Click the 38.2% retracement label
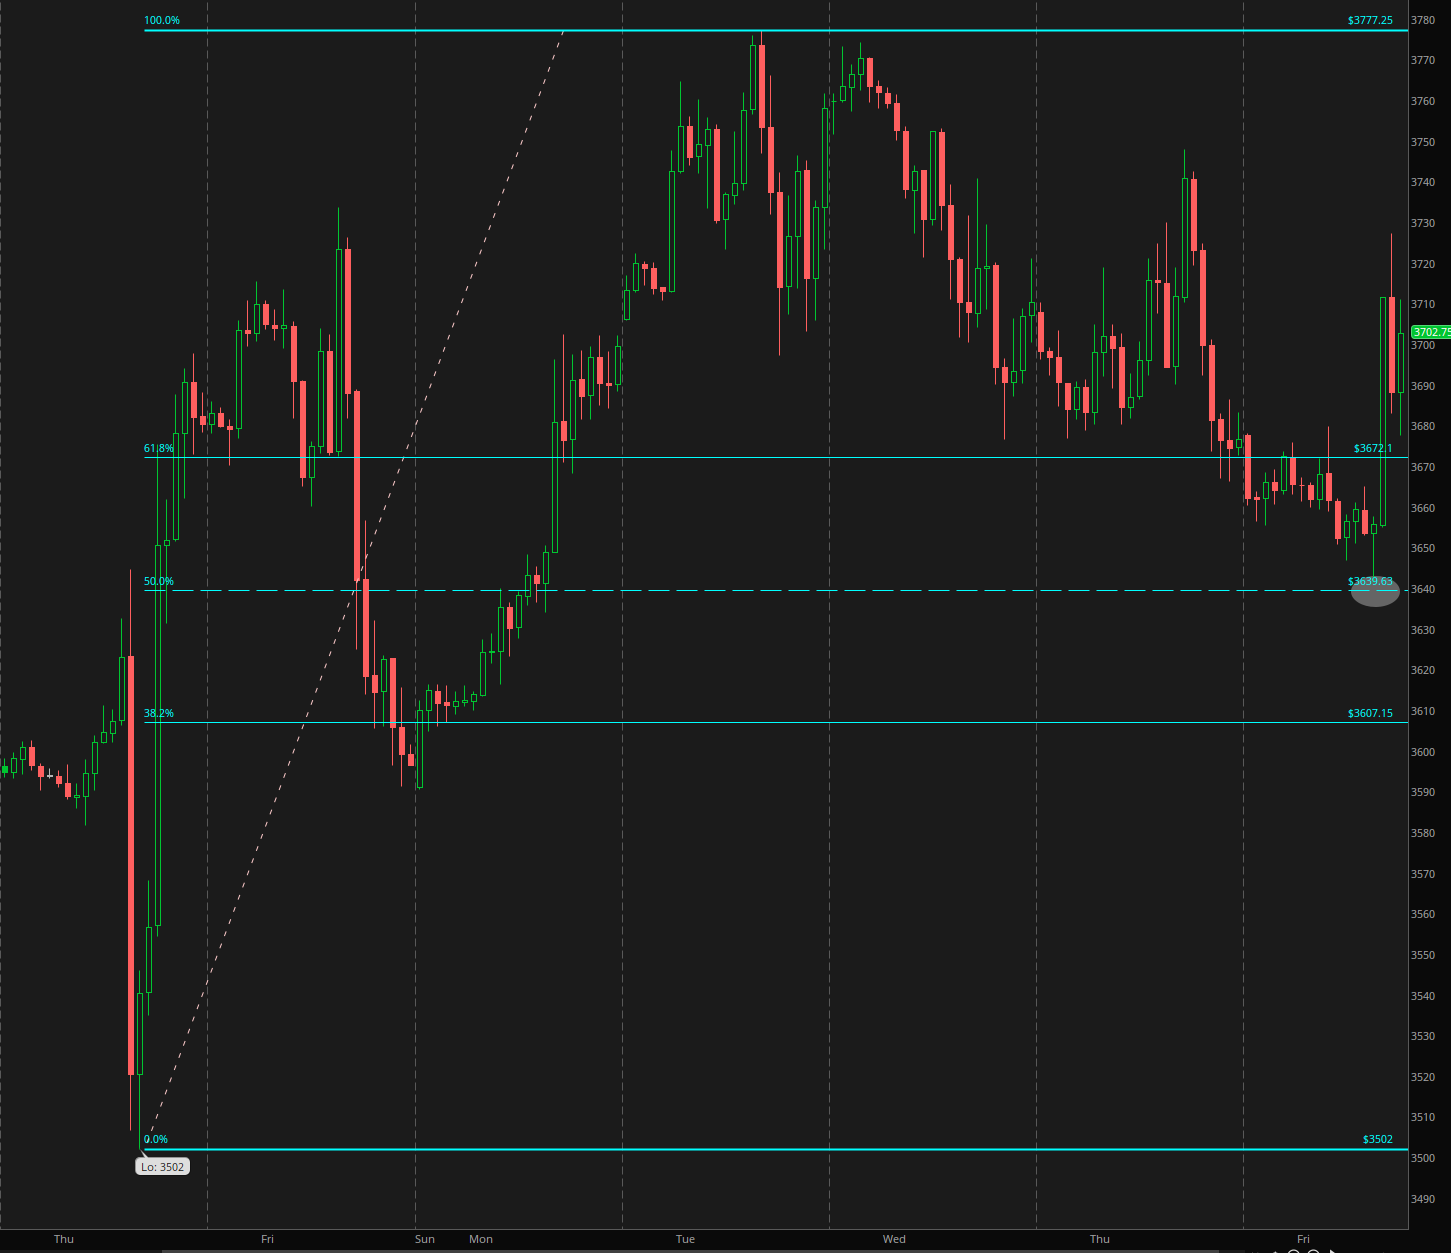 pos(159,713)
